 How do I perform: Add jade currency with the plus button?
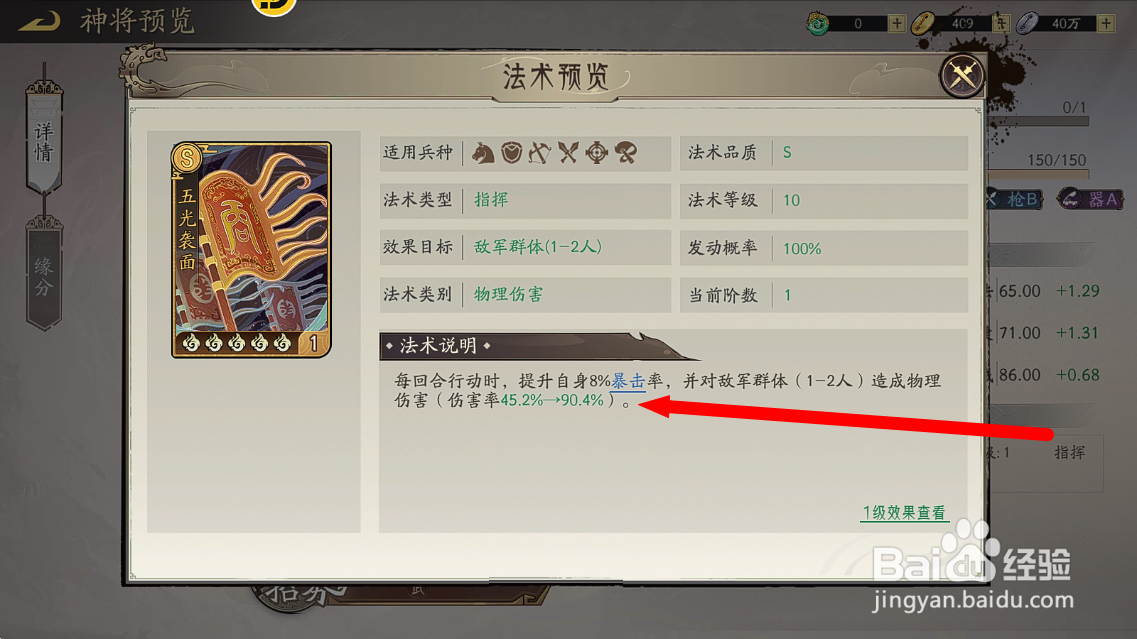[x=897, y=23]
